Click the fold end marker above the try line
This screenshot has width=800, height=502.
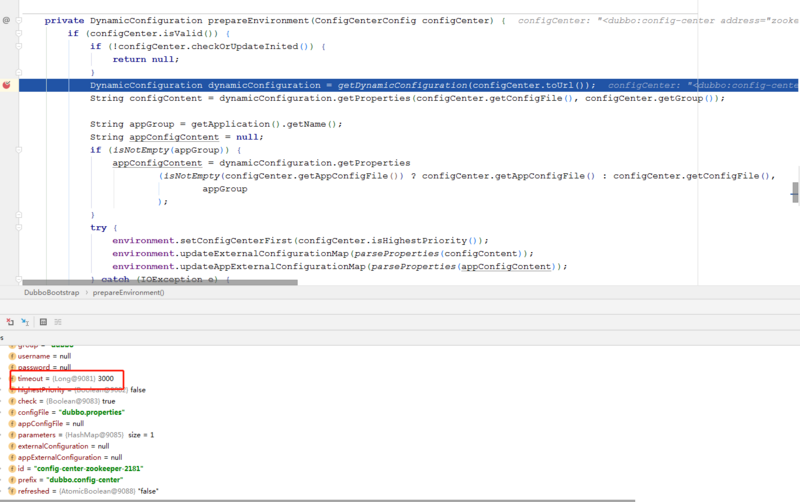pyautogui.click(x=19, y=215)
